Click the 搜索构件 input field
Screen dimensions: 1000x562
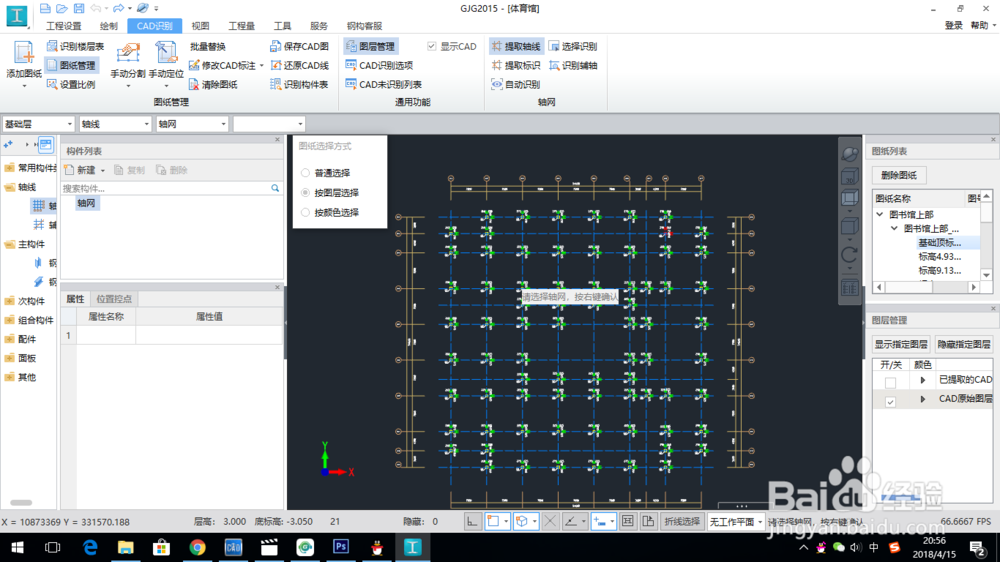pyautogui.click(x=166, y=188)
